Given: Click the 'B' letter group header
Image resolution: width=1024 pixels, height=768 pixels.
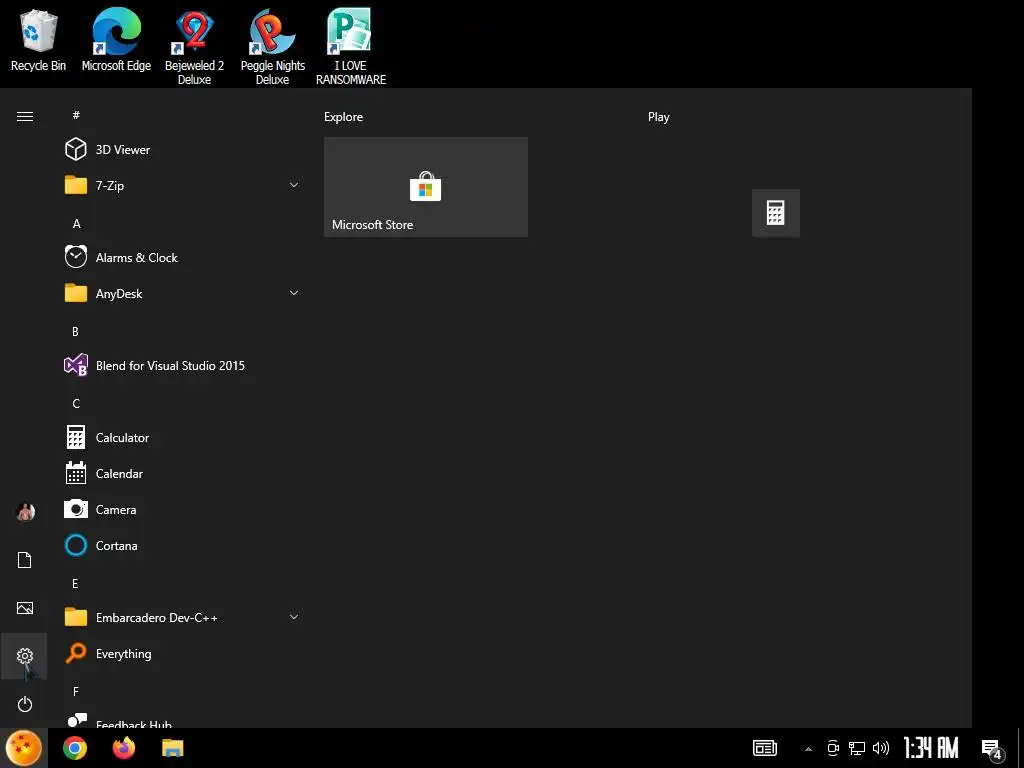Looking at the screenshot, I should click(x=75, y=332).
